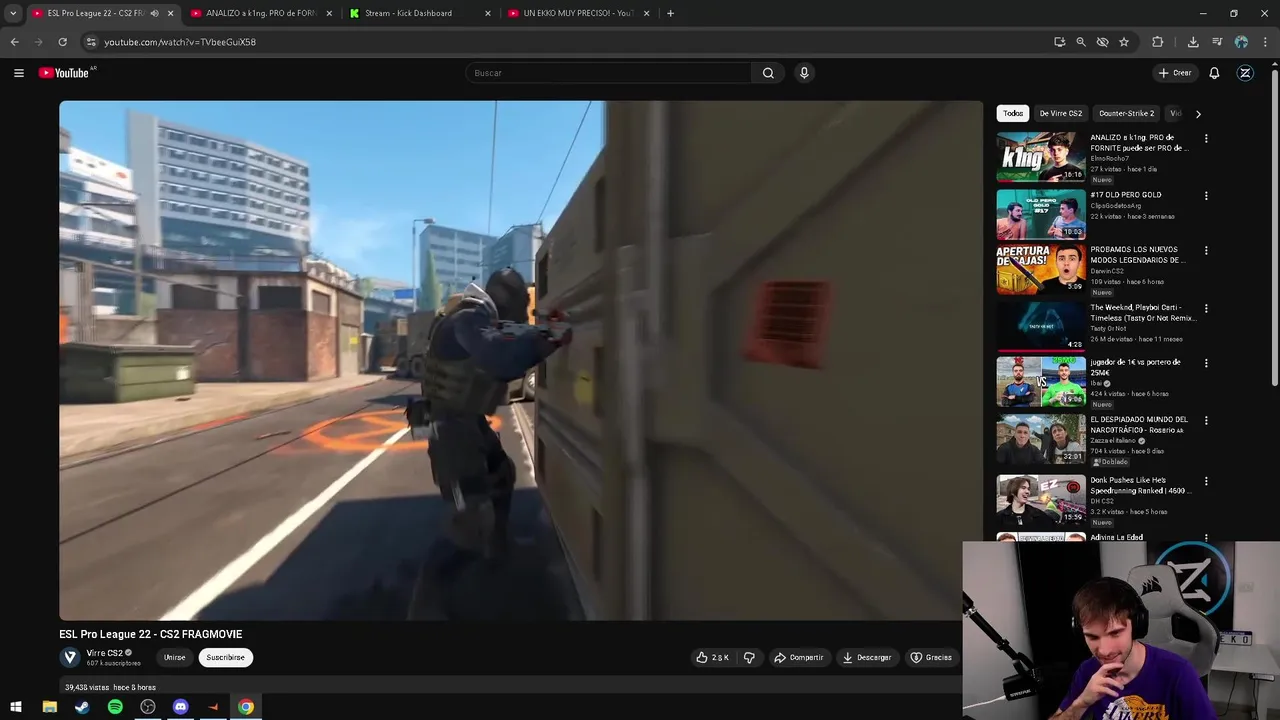
Task: Select the Counter-Strike 2 filter chip
Action: click(x=1126, y=113)
